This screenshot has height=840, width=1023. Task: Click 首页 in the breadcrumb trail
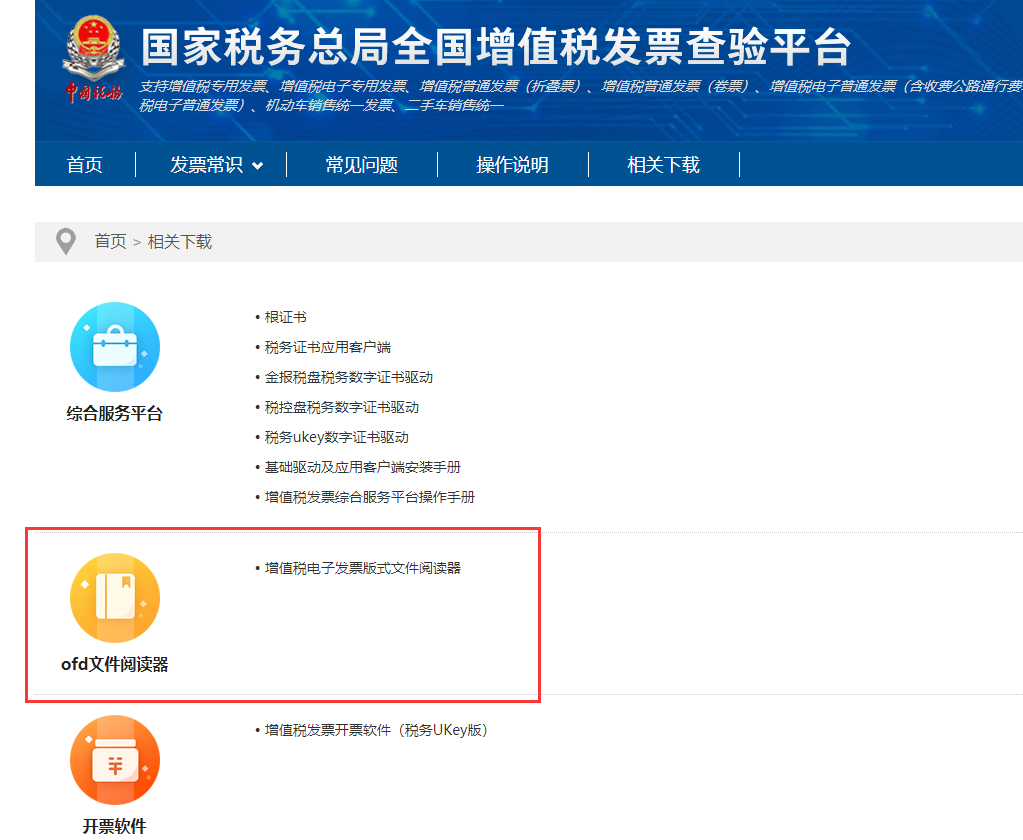coord(109,241)
